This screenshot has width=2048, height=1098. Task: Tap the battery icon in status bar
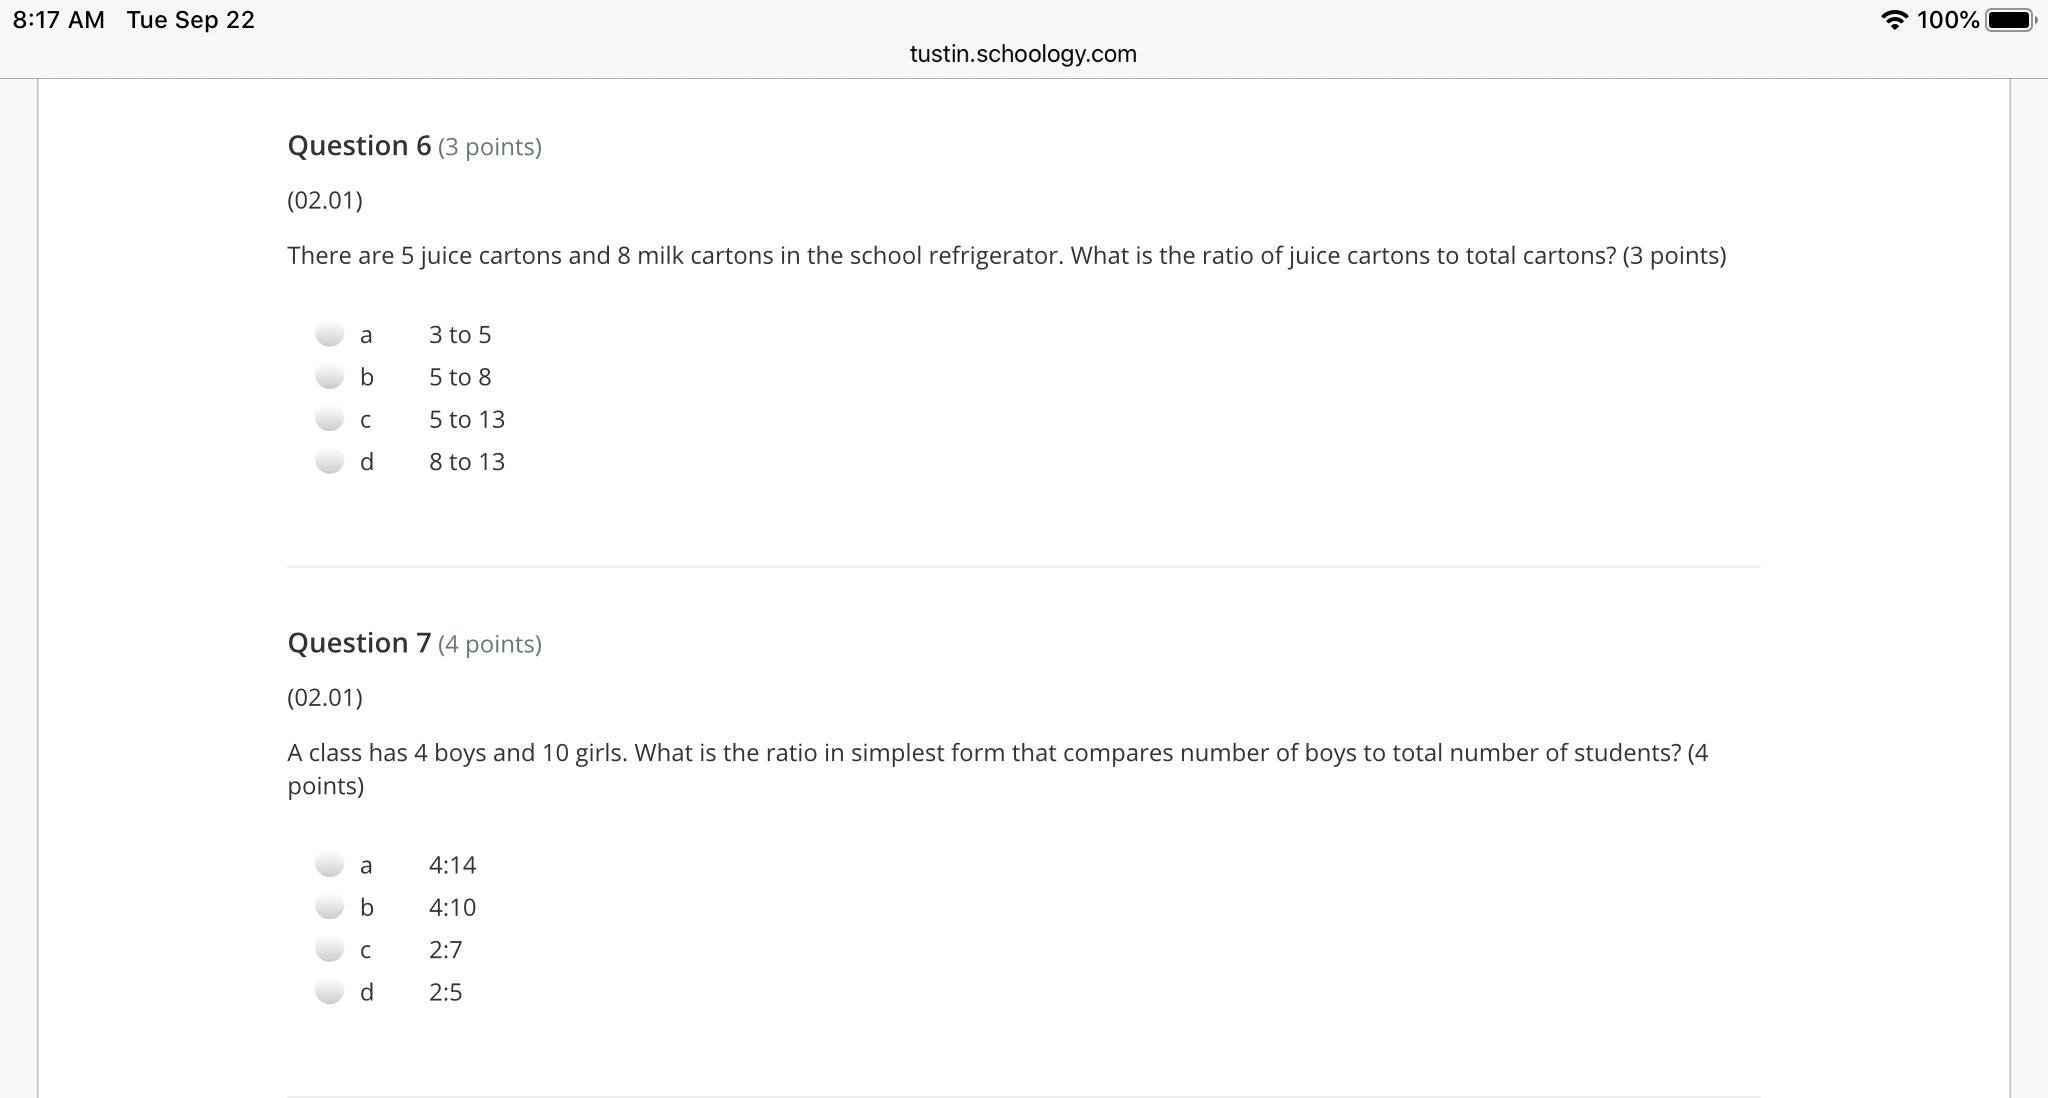coord(2011,20)
